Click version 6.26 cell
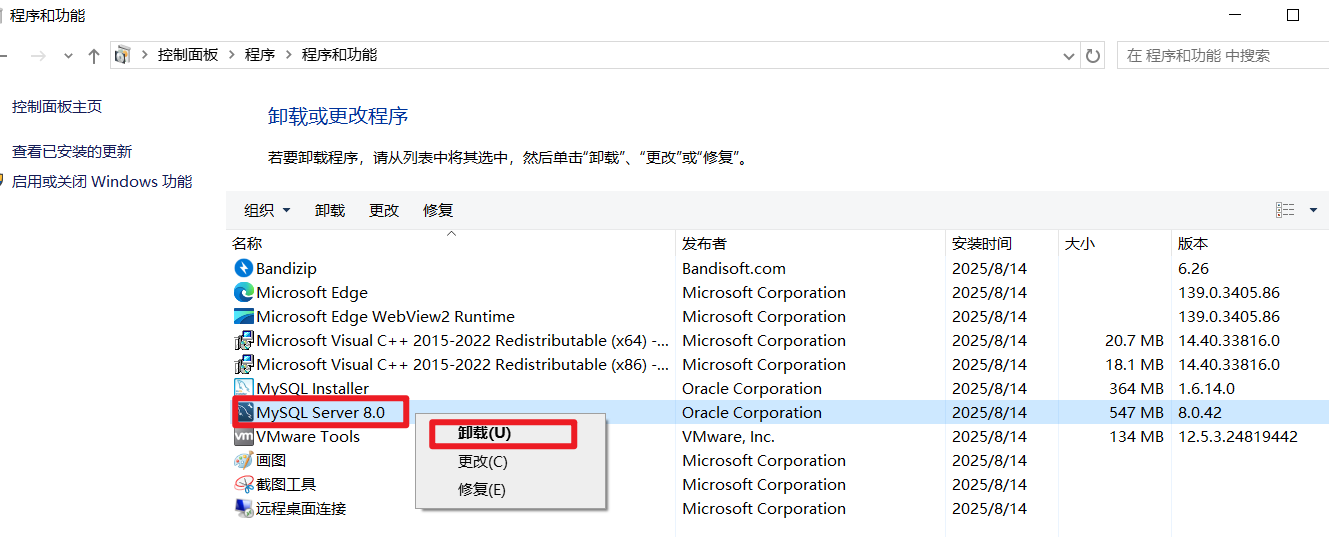Image resolution: width=1329 pixels, height=537 pixels. pyautogui.click(x=1194, y=268)
